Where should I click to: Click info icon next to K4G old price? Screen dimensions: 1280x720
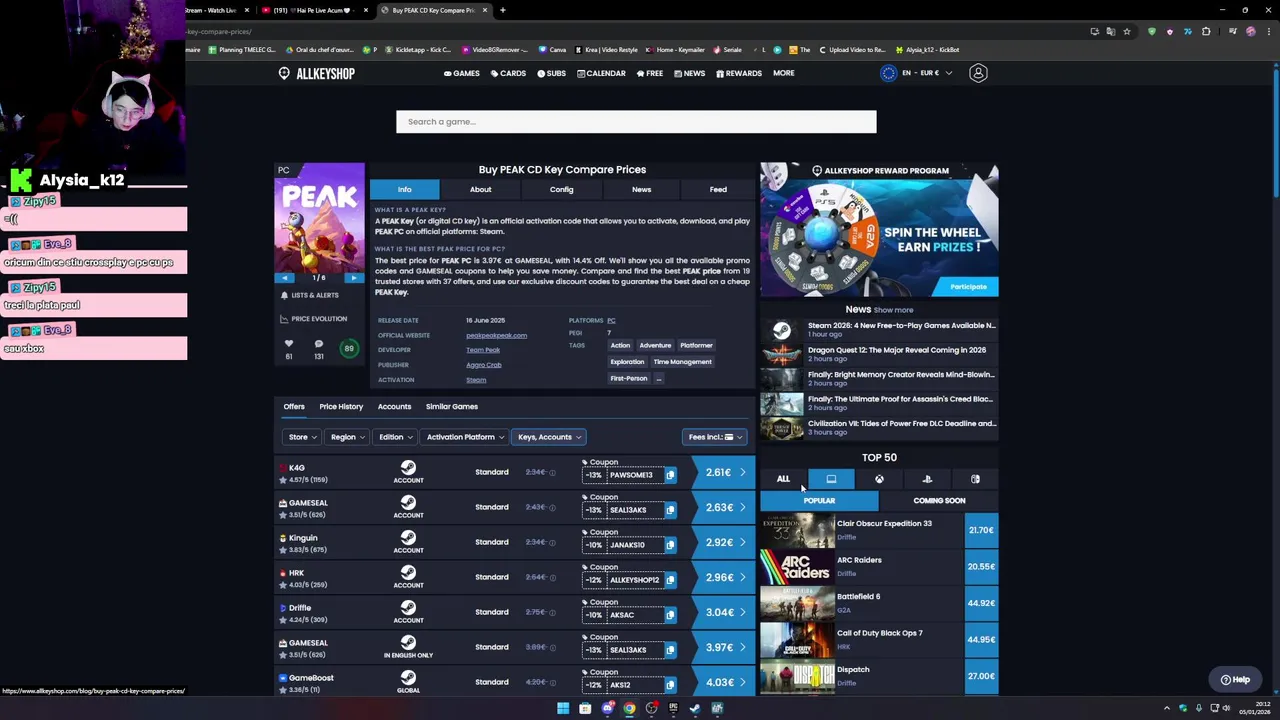pyautogui.click(x=552, y=473)
